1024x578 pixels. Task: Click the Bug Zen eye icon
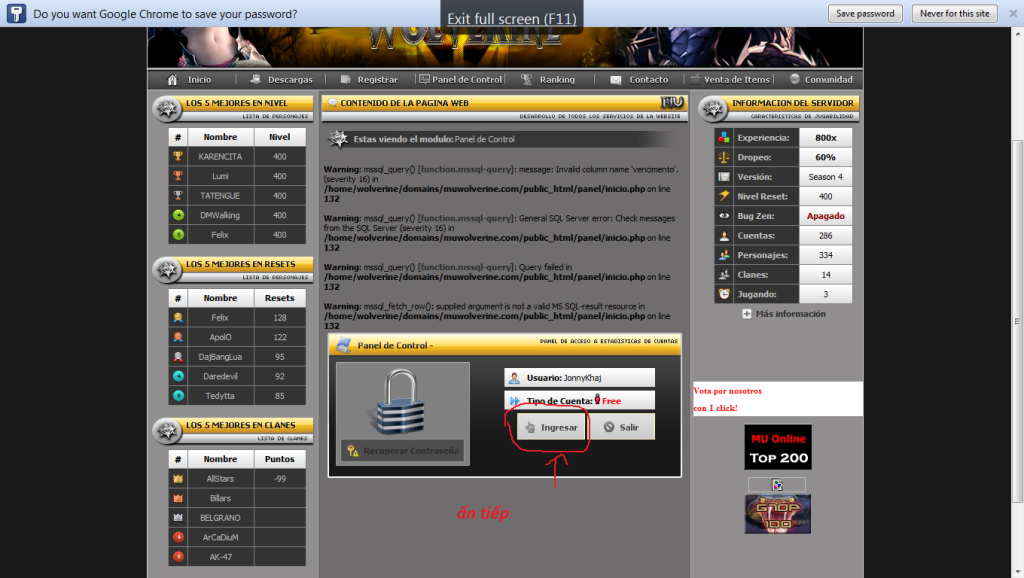(724, 216)
